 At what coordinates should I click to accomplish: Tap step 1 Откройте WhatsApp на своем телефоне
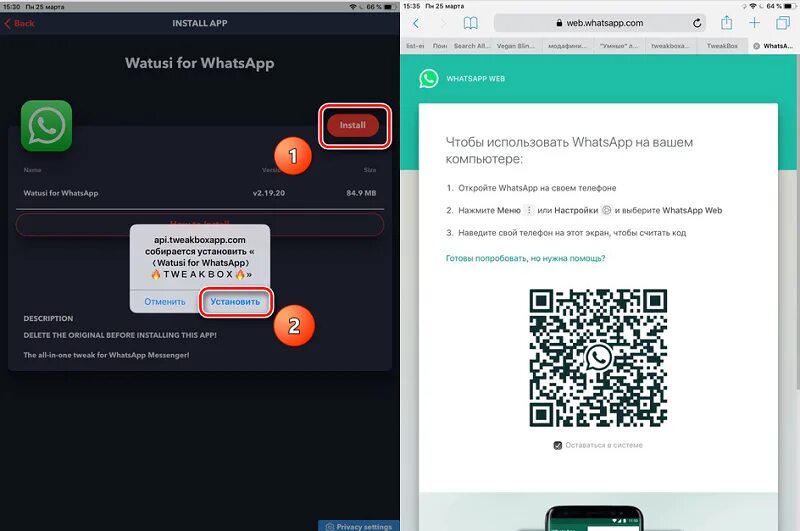[x=537, y=188]
